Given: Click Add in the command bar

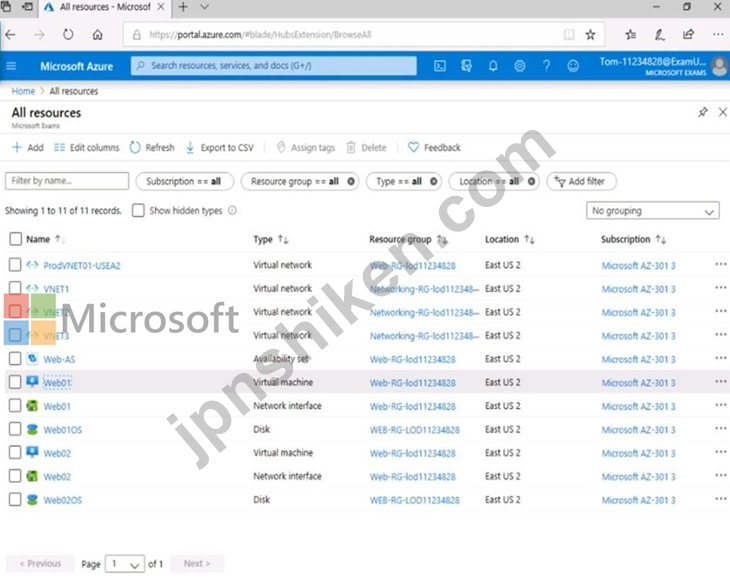Looking at the screenshot, I should coord(28,148).
